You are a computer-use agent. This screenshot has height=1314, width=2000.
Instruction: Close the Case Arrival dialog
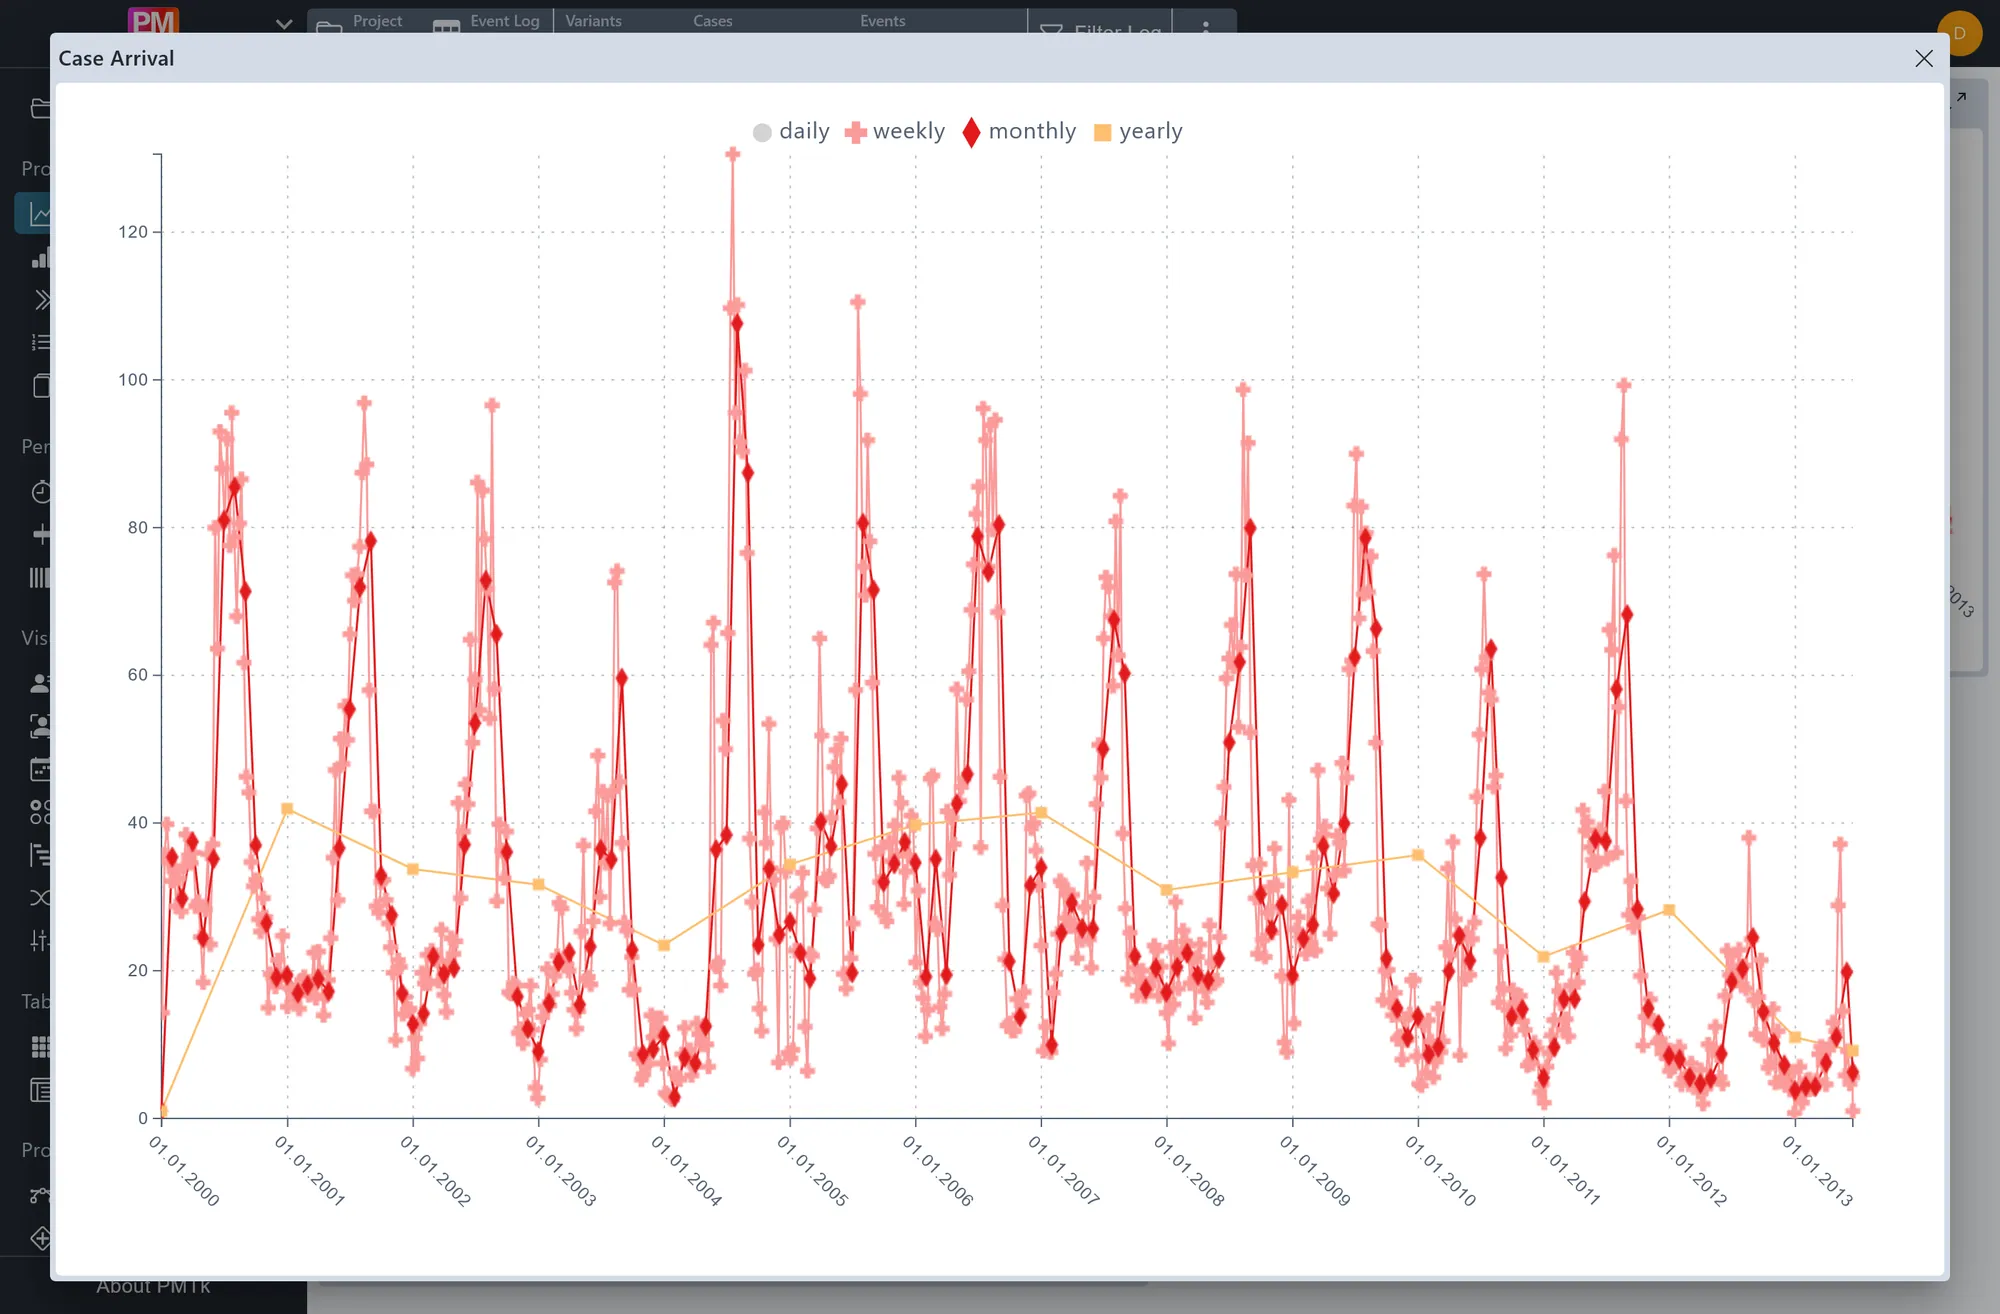(x=1923, y=58)
